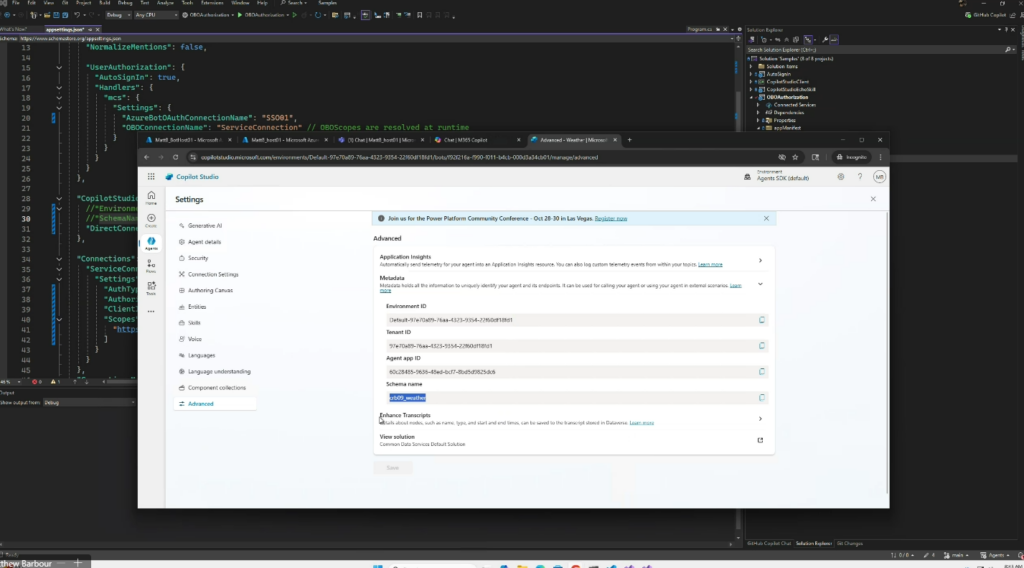This screenshot has height=568, width=1024.
Task: Dismiss the conference banner
Action: [x=766, y=219]
